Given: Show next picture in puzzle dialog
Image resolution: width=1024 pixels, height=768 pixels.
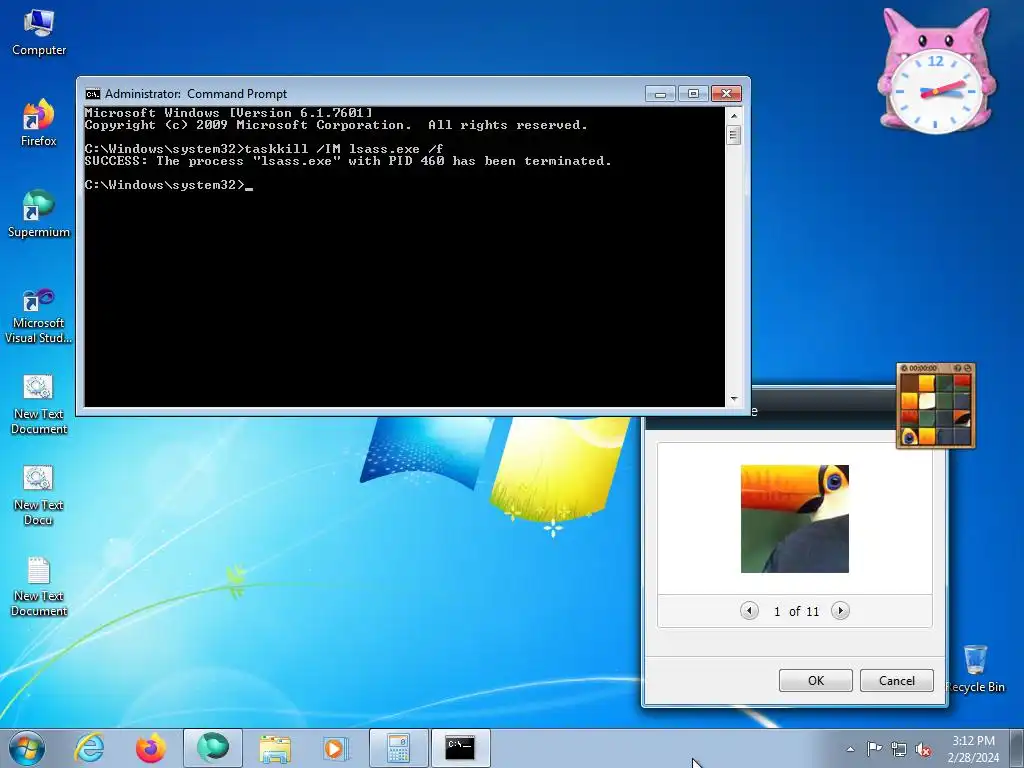Looking at the screenshot, I should tap(840, 611).
